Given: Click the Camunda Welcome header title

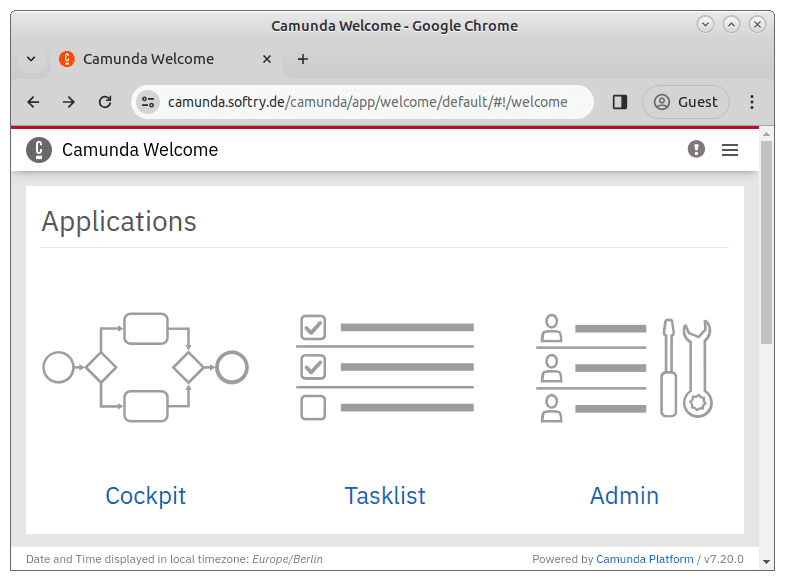Looking at the screenshot, I should [140, 150].
